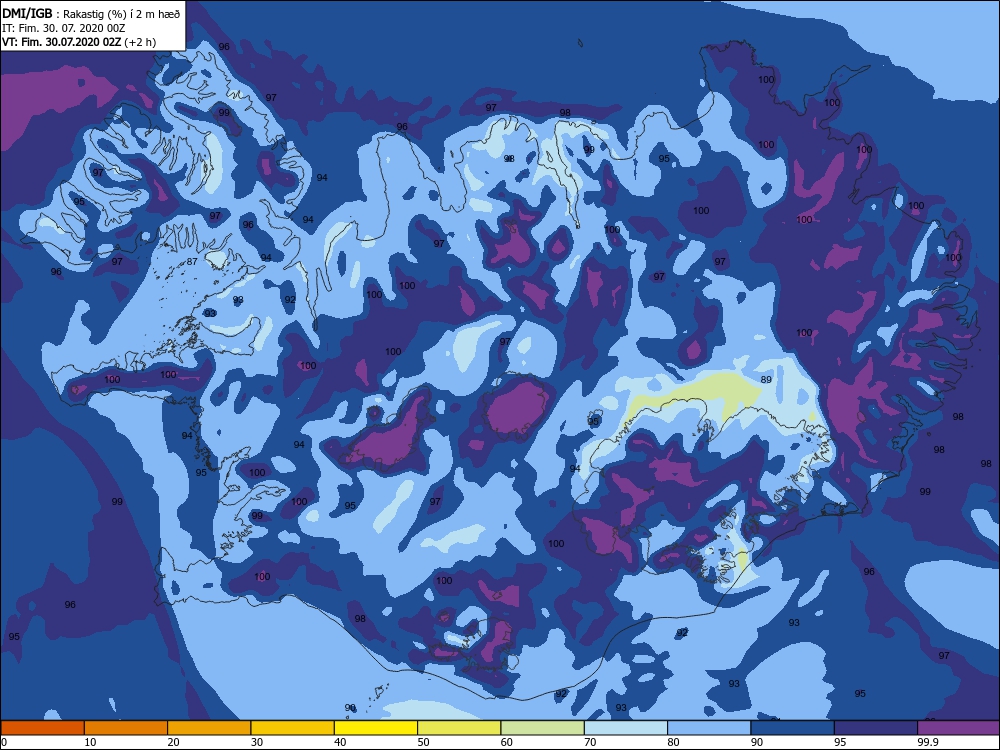The width and height of the screenshot is (1000, 750).
Task: Click the "89" humidity value on the map
Action: [767, 379]
